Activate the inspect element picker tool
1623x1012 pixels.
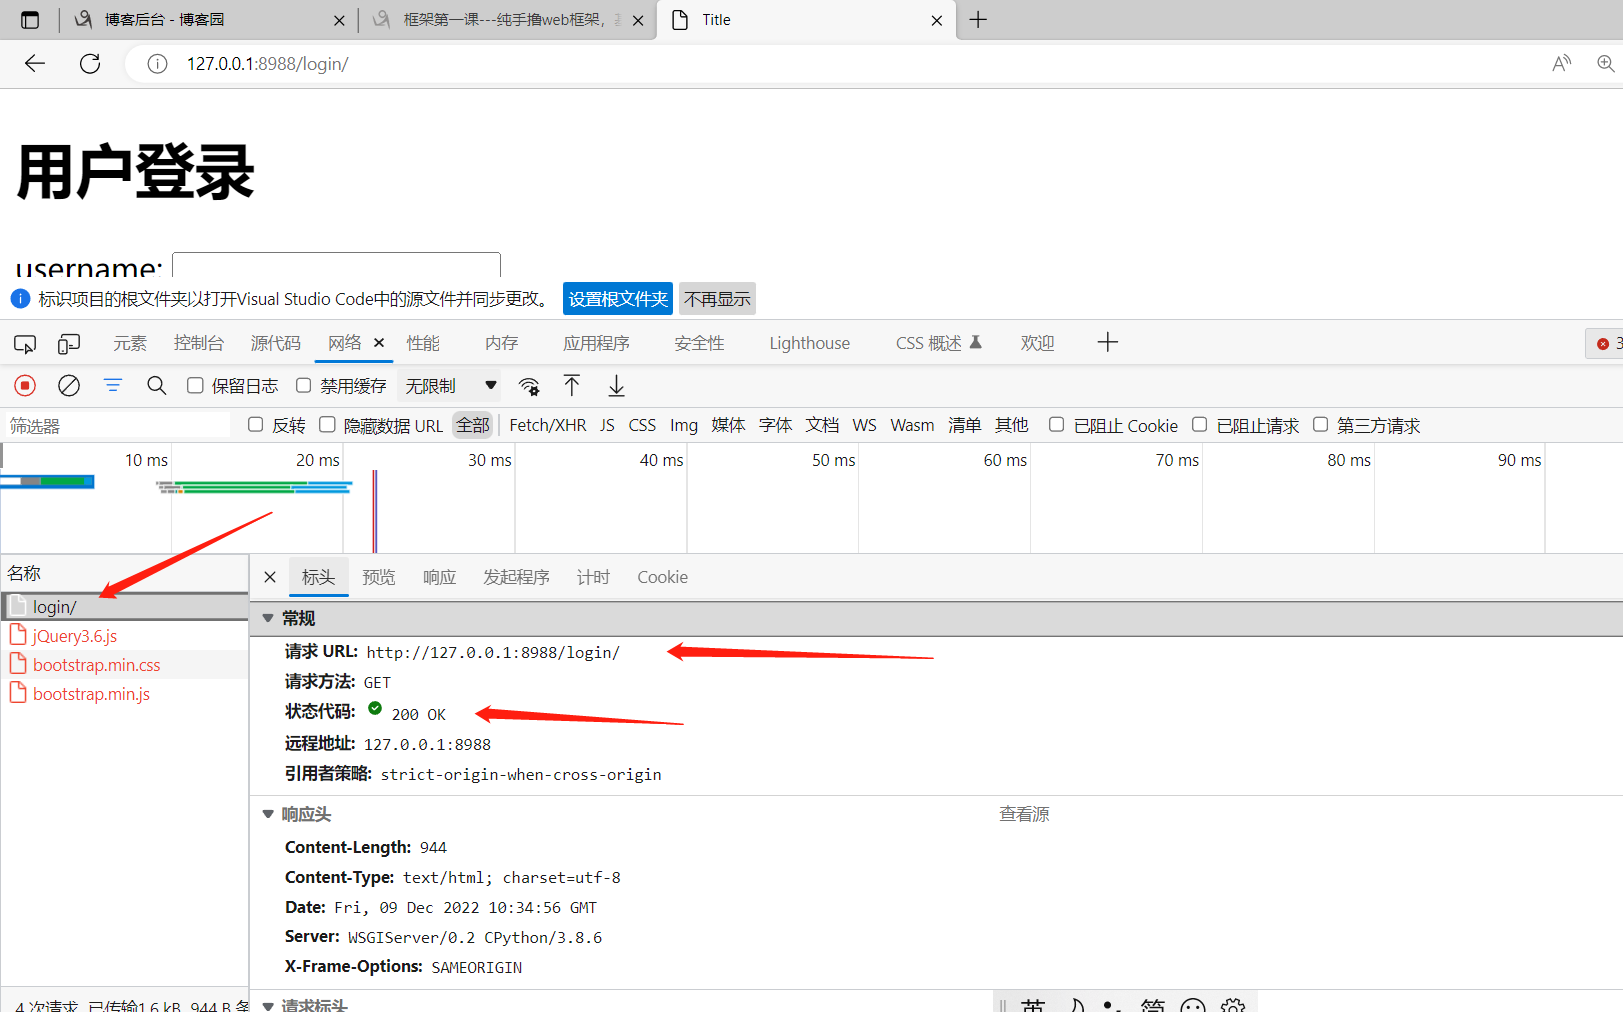point(25,344)
